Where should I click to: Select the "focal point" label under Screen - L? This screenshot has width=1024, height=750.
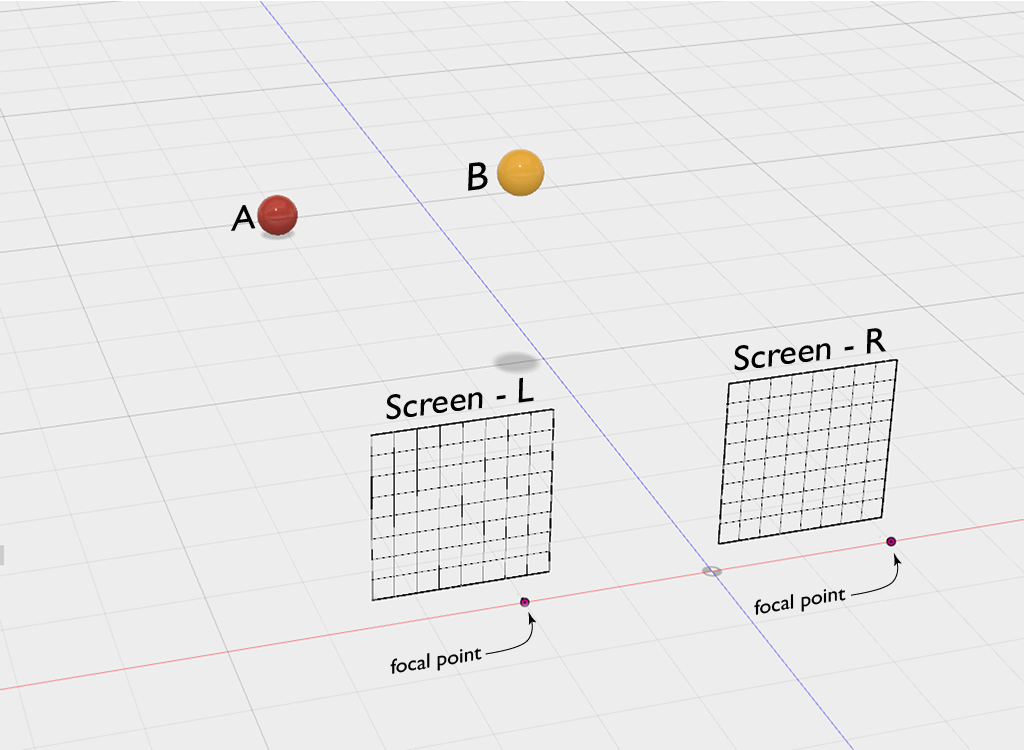click(436, 660)
